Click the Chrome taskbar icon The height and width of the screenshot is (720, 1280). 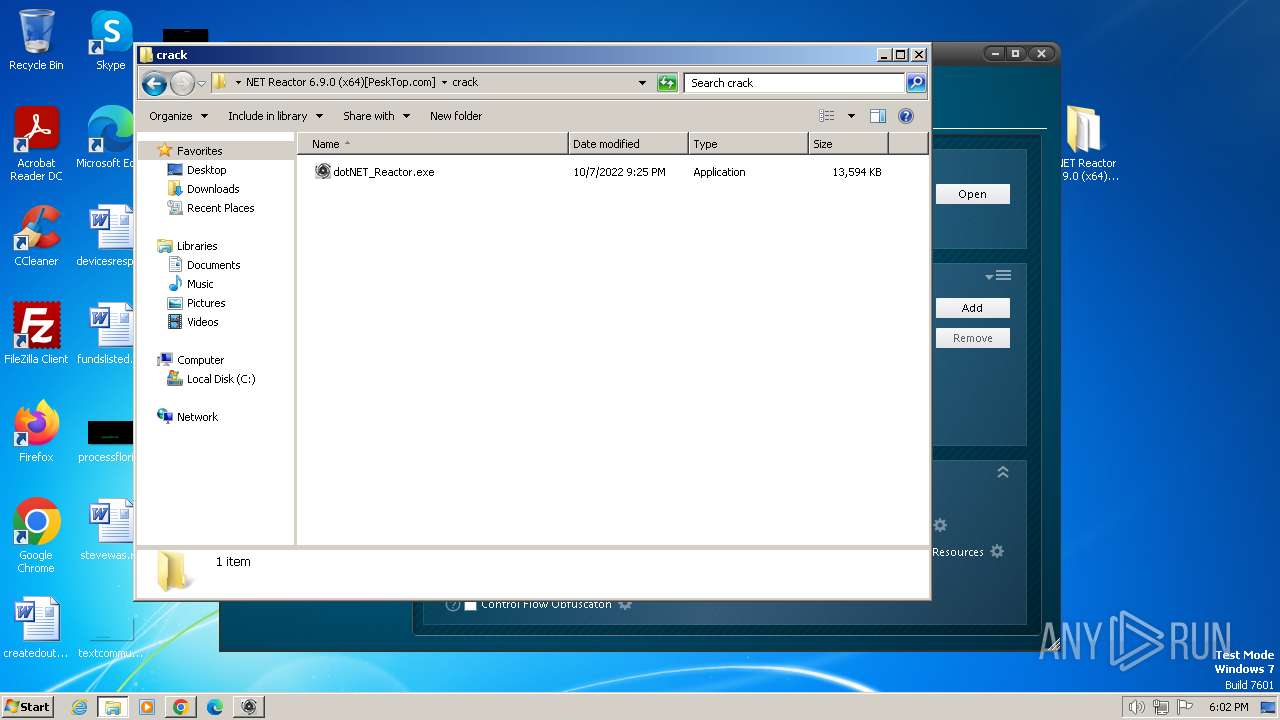click(180, 707)
